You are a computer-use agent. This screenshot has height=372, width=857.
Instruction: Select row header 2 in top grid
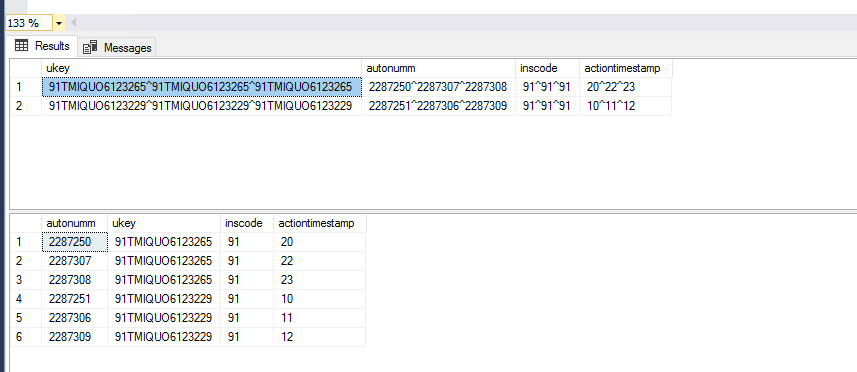(26, 106)
